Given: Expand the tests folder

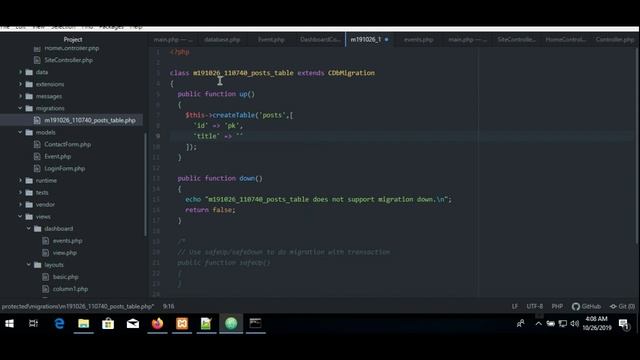Looking at the screenshot, I should [x=20, y=192].
